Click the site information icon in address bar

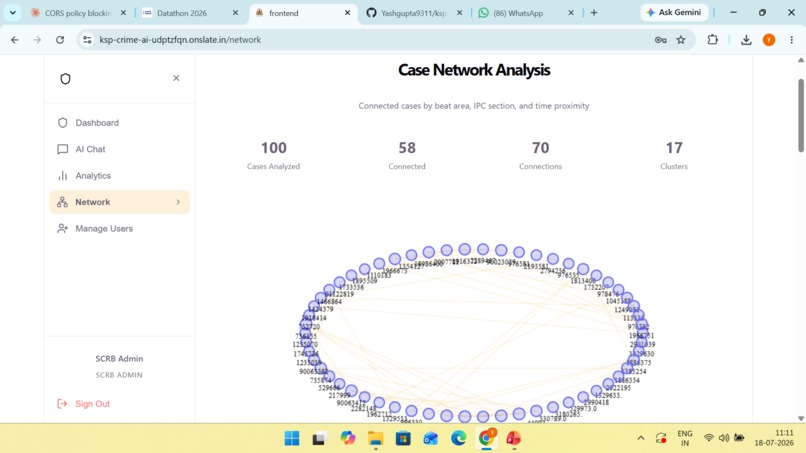pos(87,40)
